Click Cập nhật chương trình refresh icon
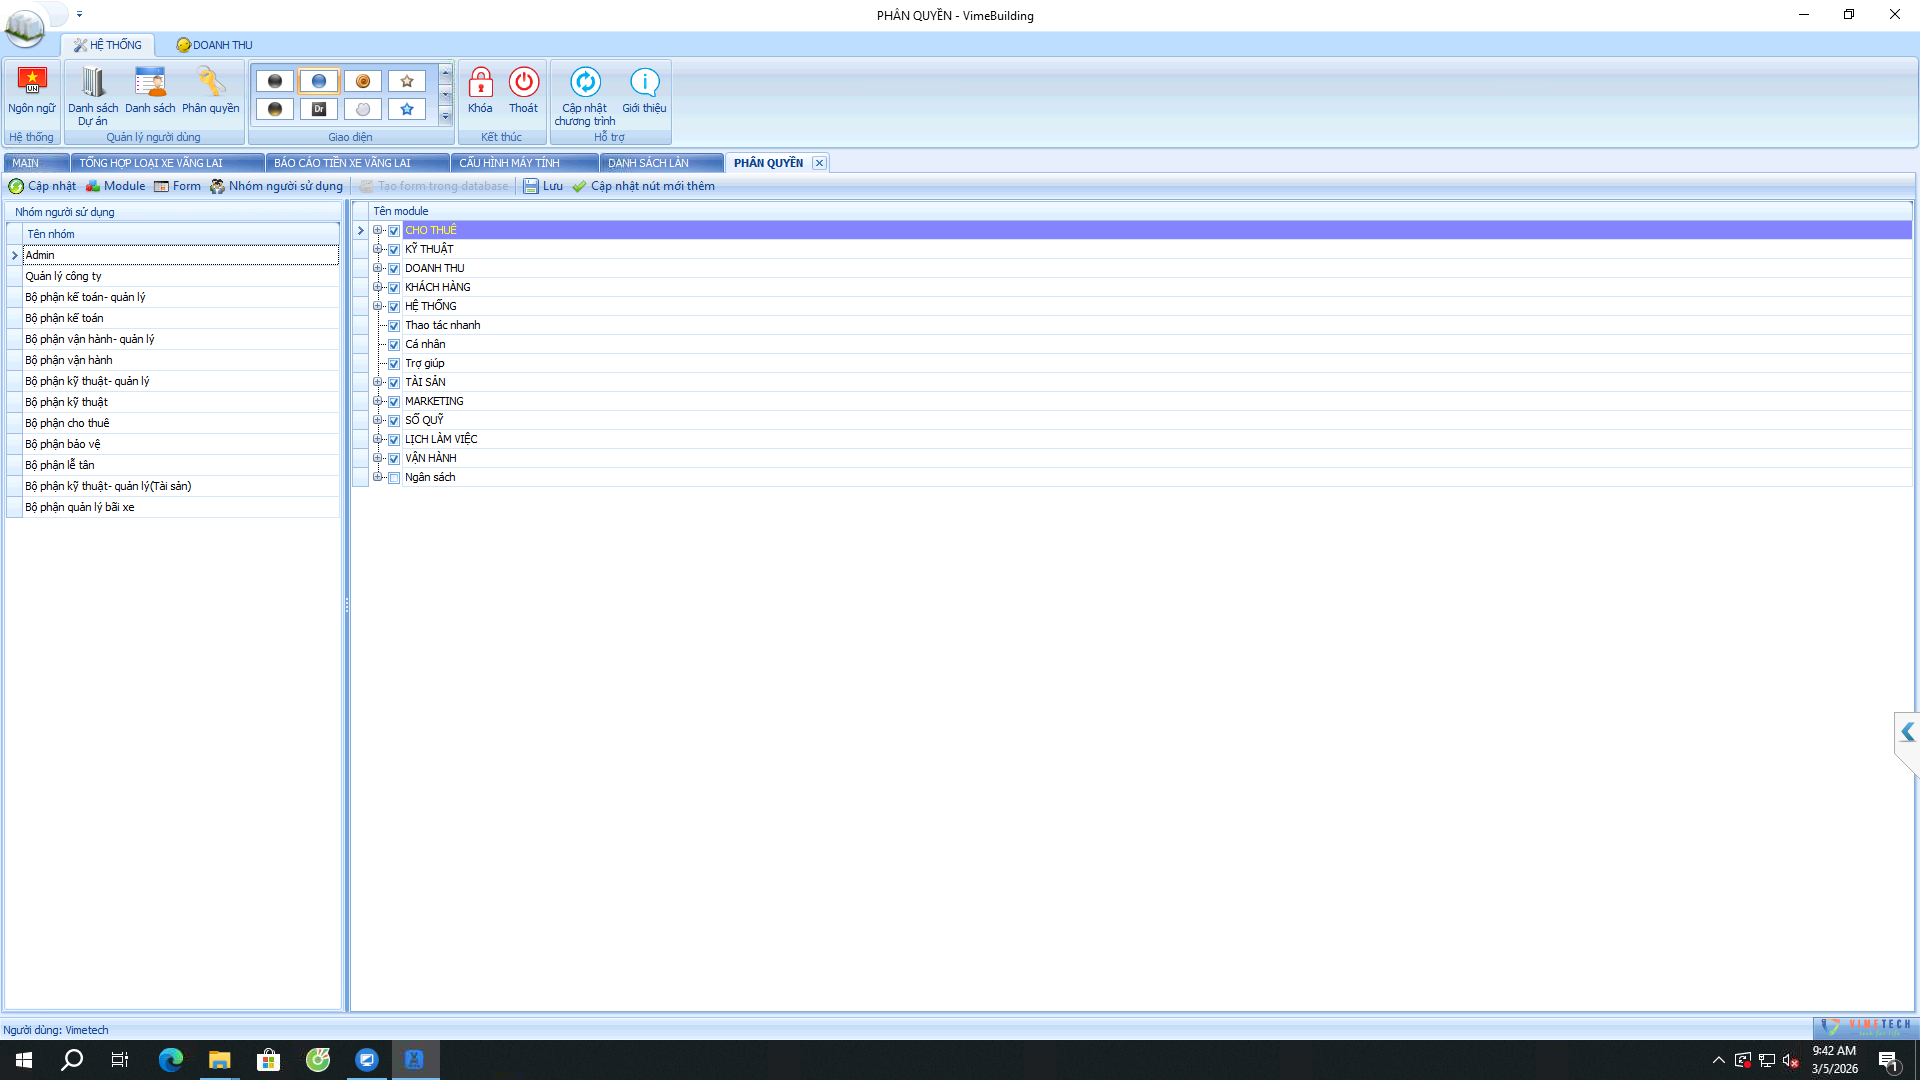The image size is (1920, 1080). point(585,82)
